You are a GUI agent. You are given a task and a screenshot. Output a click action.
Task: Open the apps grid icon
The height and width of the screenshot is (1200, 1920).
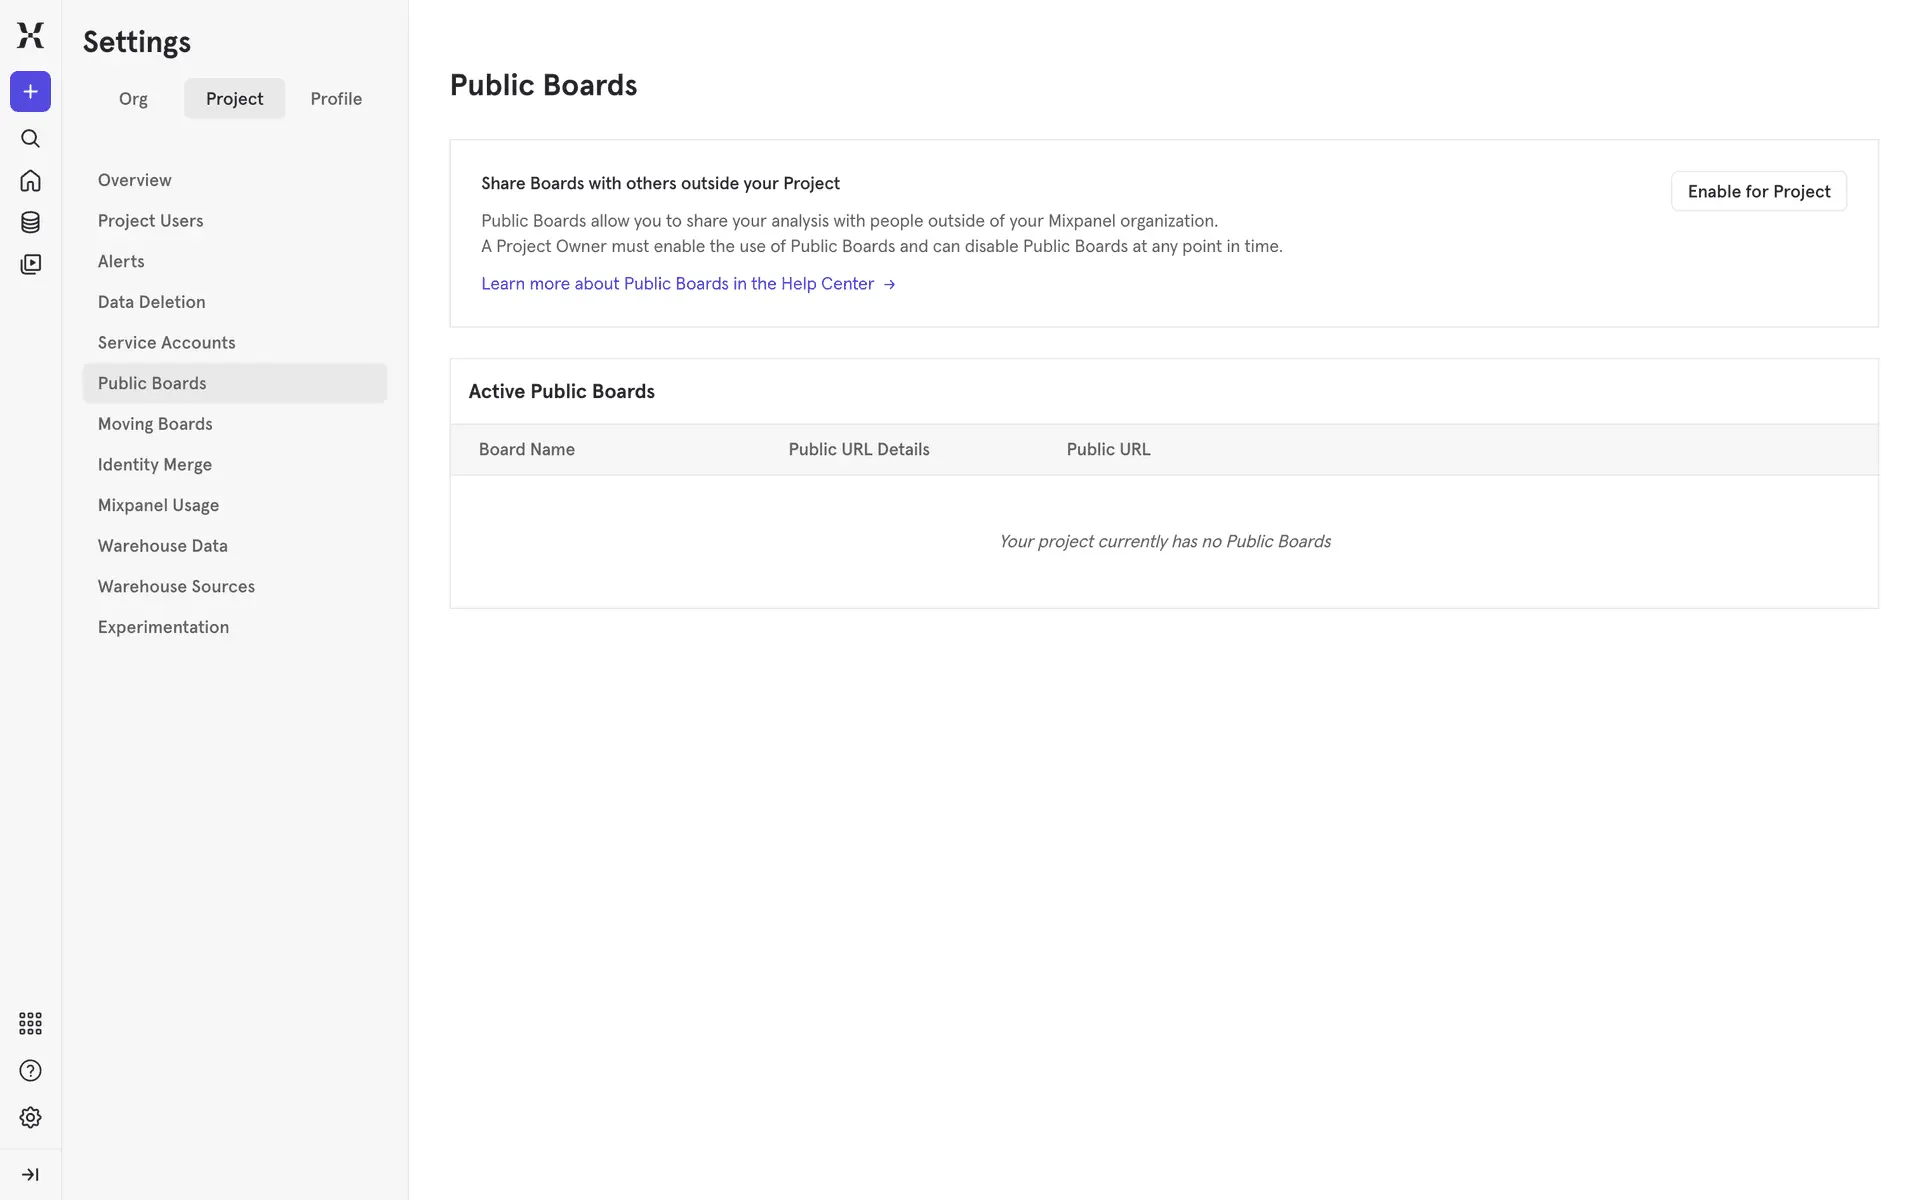[x=30, y=1023]
